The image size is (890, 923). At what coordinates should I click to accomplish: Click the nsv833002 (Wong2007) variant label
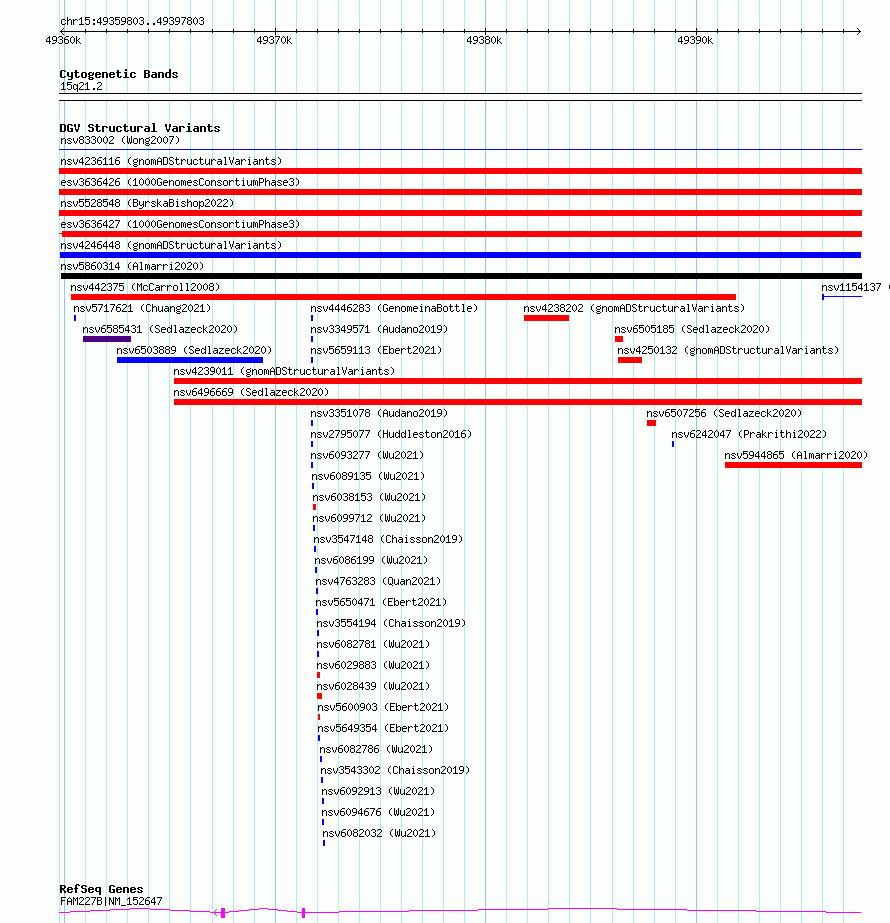[120, 140]
